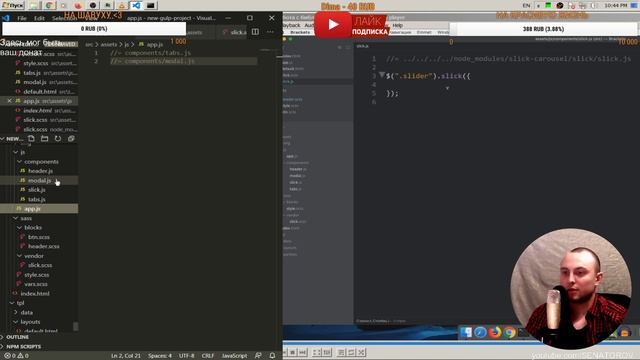Screen dimensions: 640x360
Task: Click the YouTube play logo overlay
Action: click(x=333, y=25)
